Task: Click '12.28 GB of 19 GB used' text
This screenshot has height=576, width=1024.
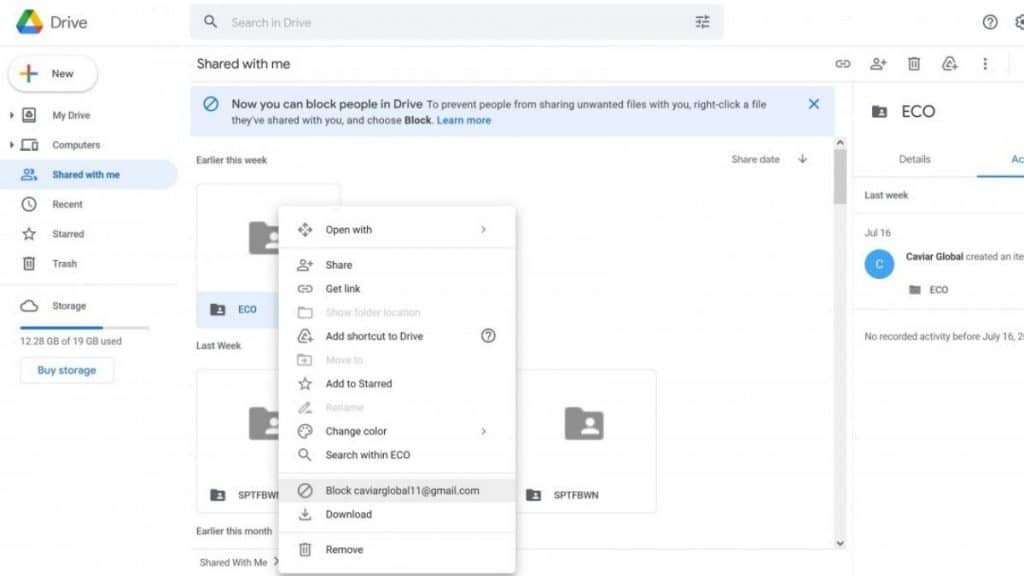Action: 71,341
